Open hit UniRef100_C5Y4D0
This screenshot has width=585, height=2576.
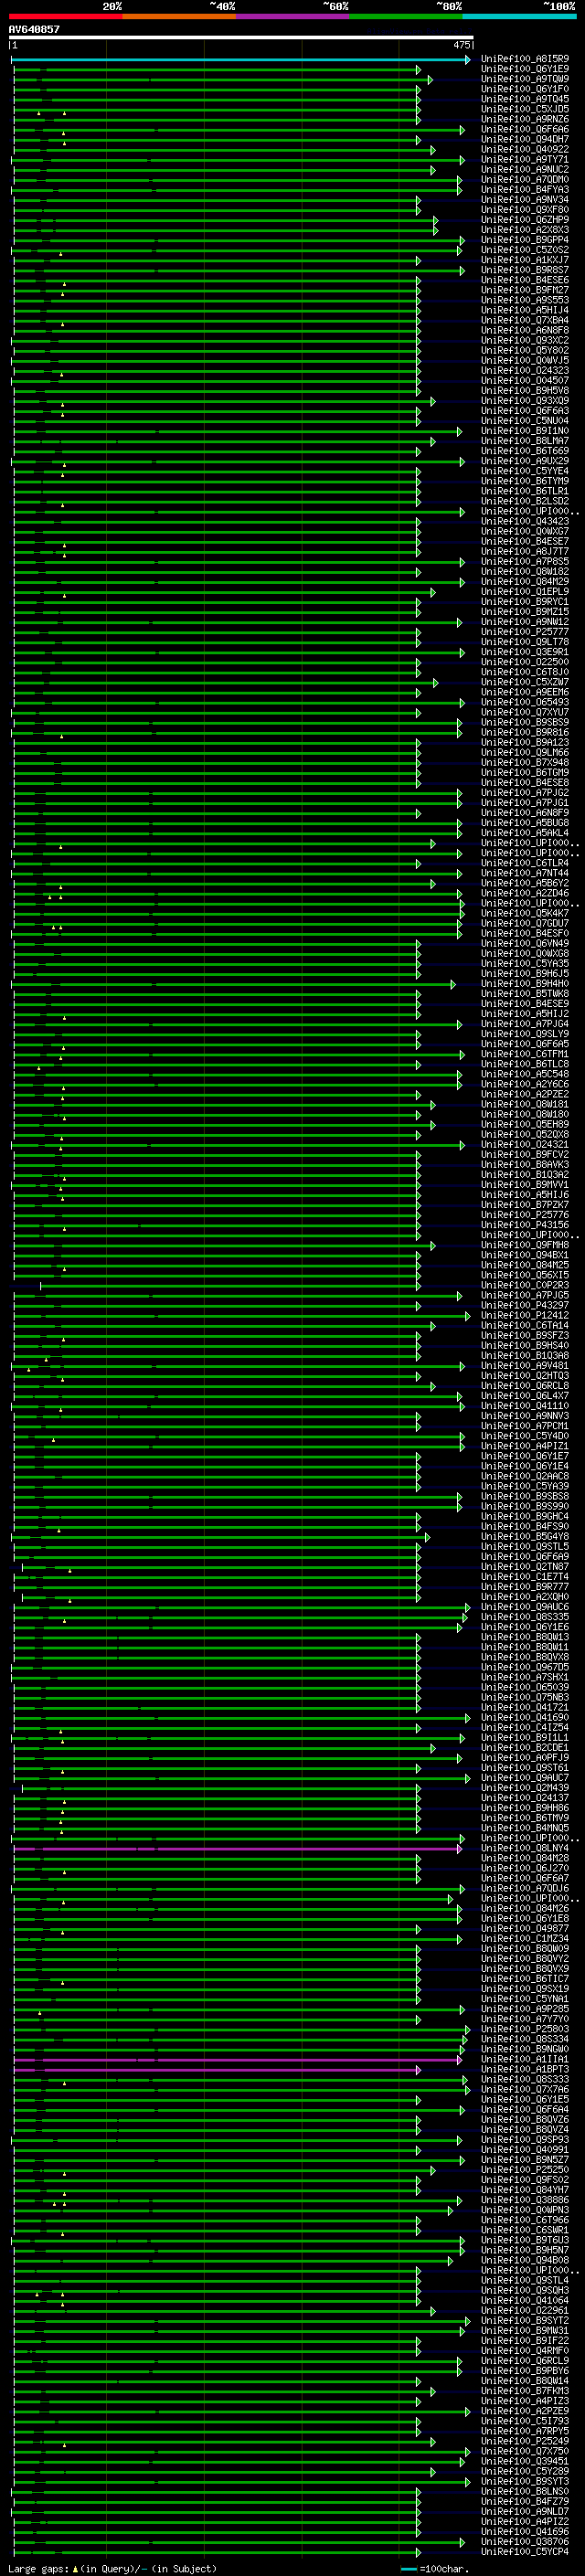(525, 1436)
